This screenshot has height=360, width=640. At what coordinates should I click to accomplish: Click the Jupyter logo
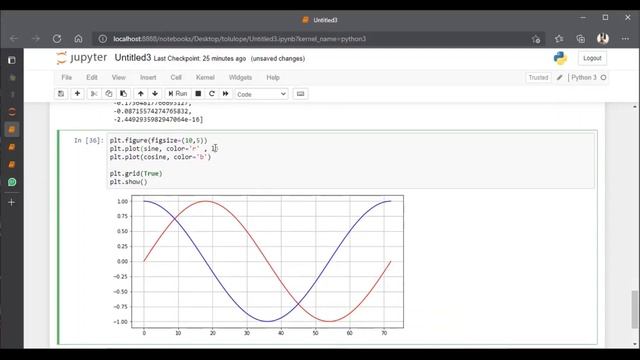coord(82,58)
